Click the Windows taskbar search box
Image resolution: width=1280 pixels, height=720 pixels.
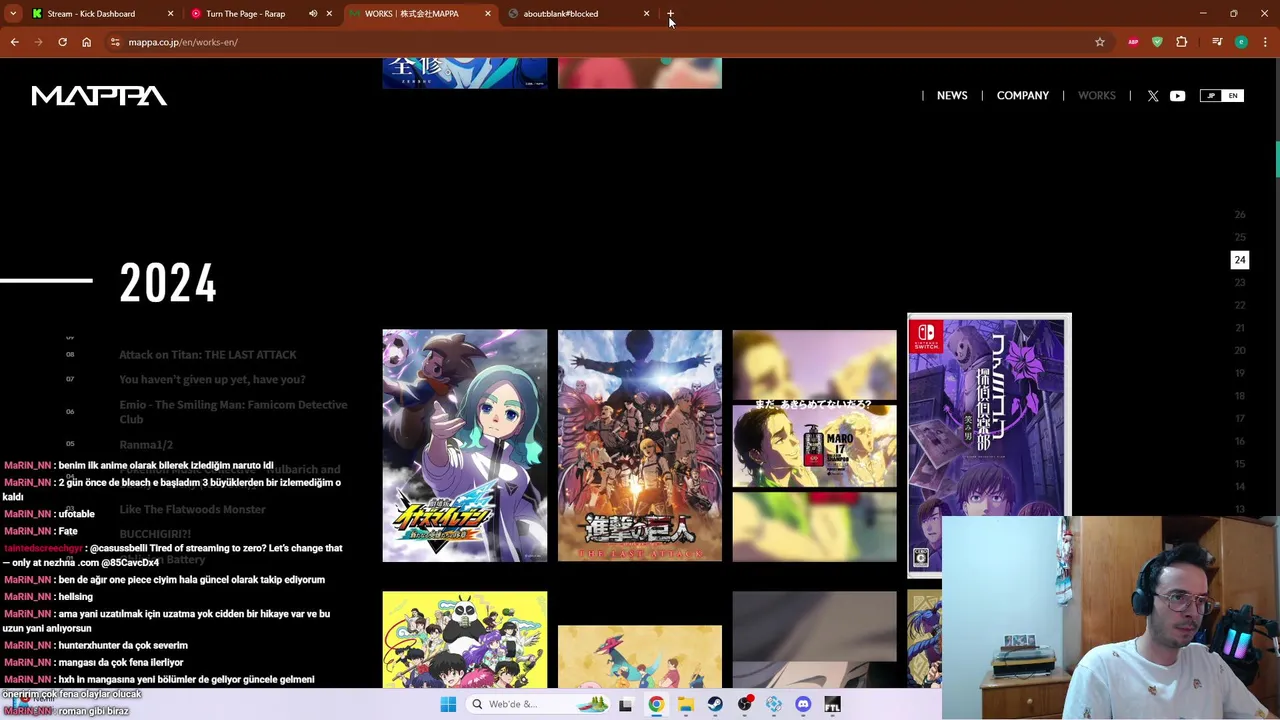pos(540,704)
